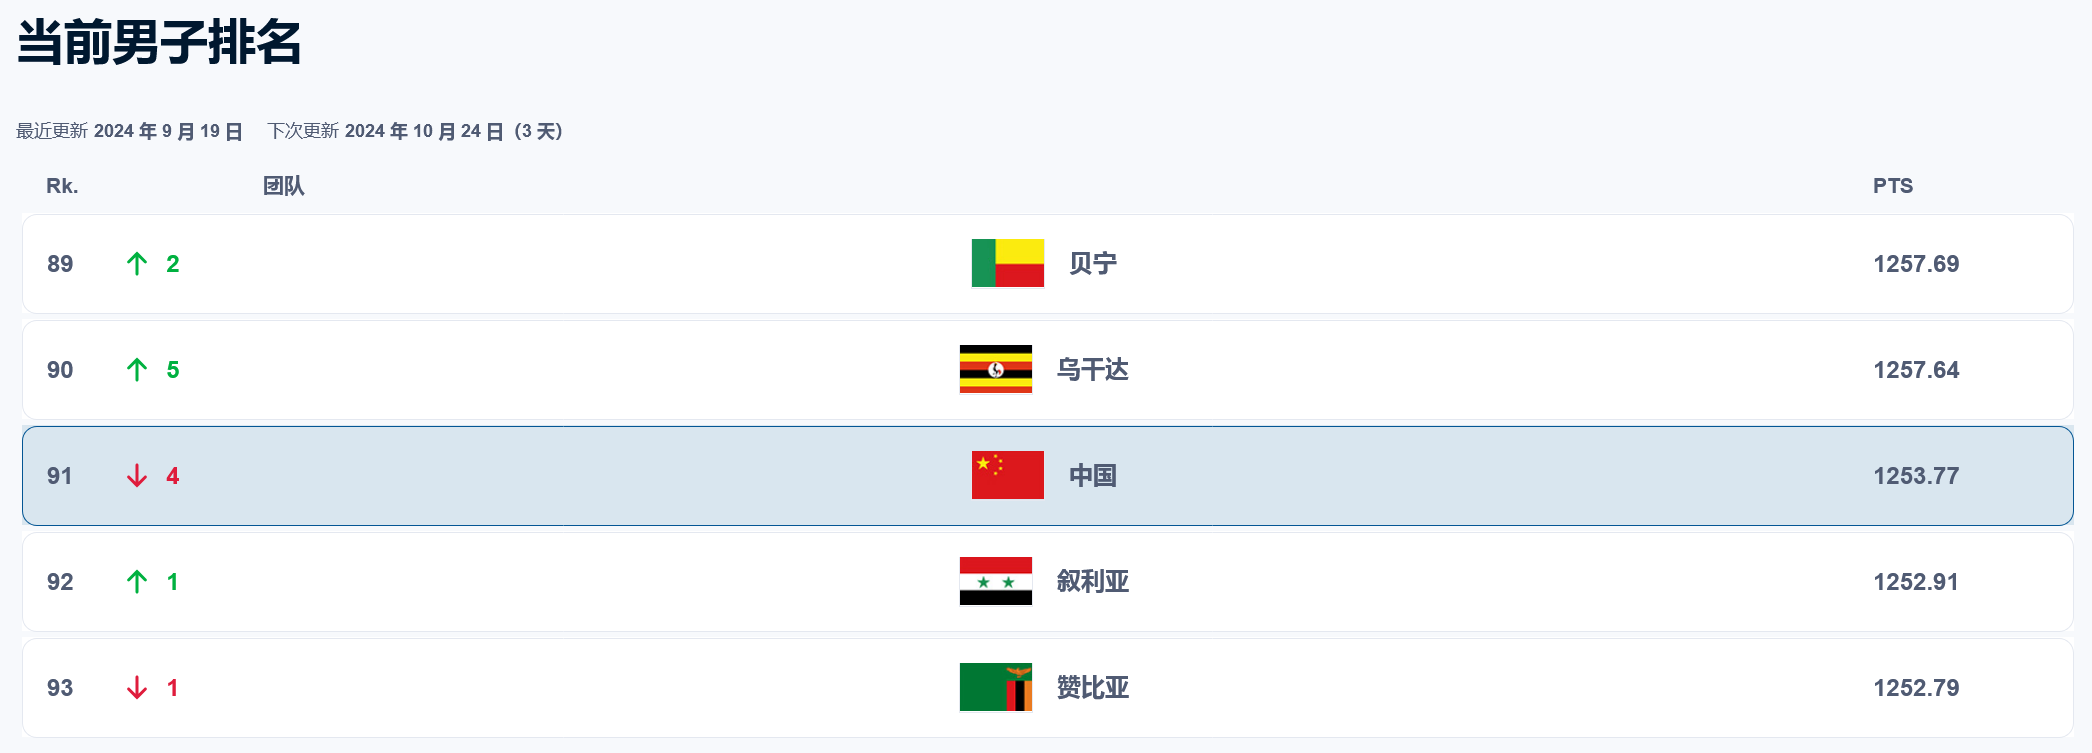This screenshot has height=753, width=2092.
Task: Open the 叙利亚 team link
Action: [1092, 581]
